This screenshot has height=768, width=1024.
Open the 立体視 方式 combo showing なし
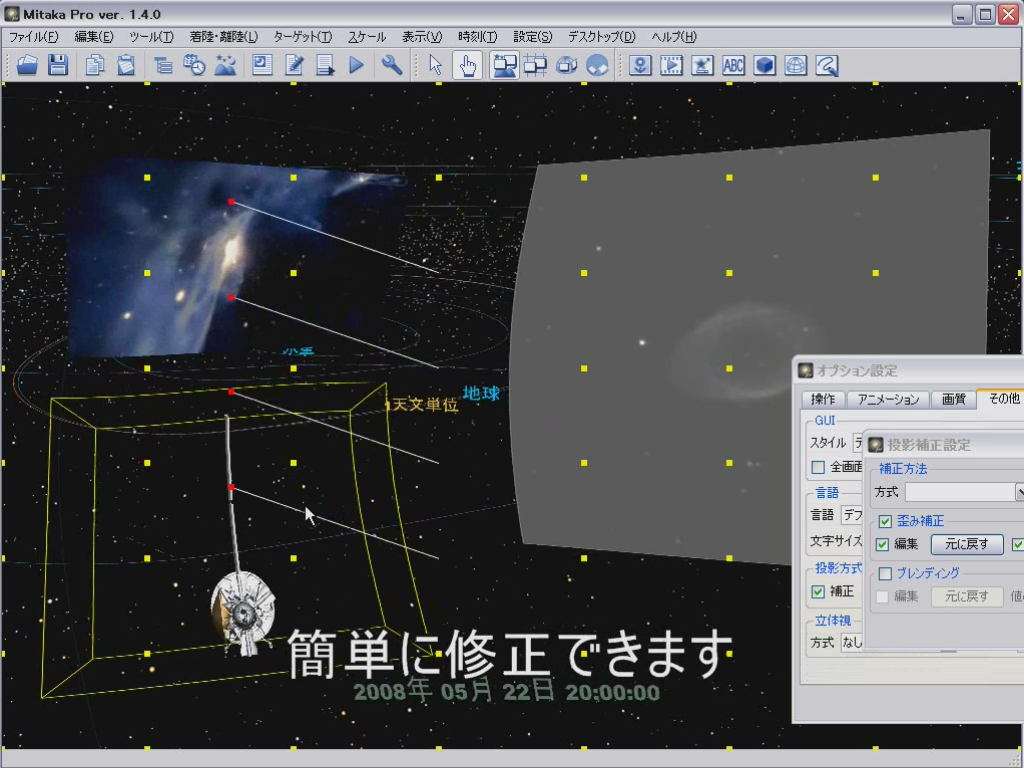click(x=852, y=643)
